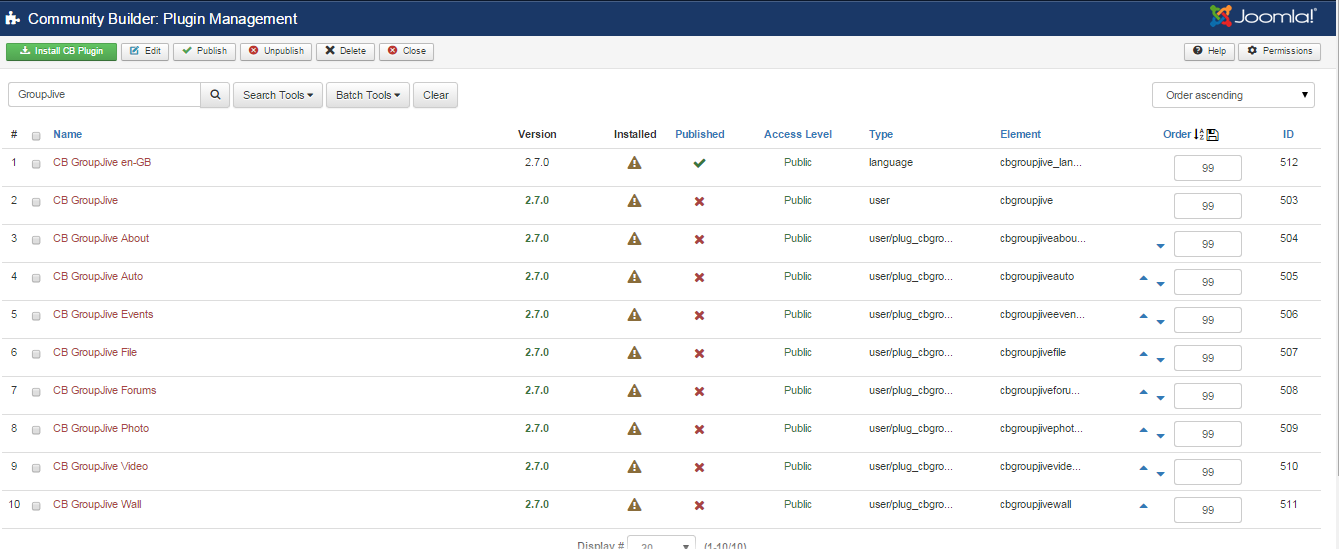Click red X published icon for CB GroupJive Events
Viewport: 1339px width, 549px height.
(699, 315)
